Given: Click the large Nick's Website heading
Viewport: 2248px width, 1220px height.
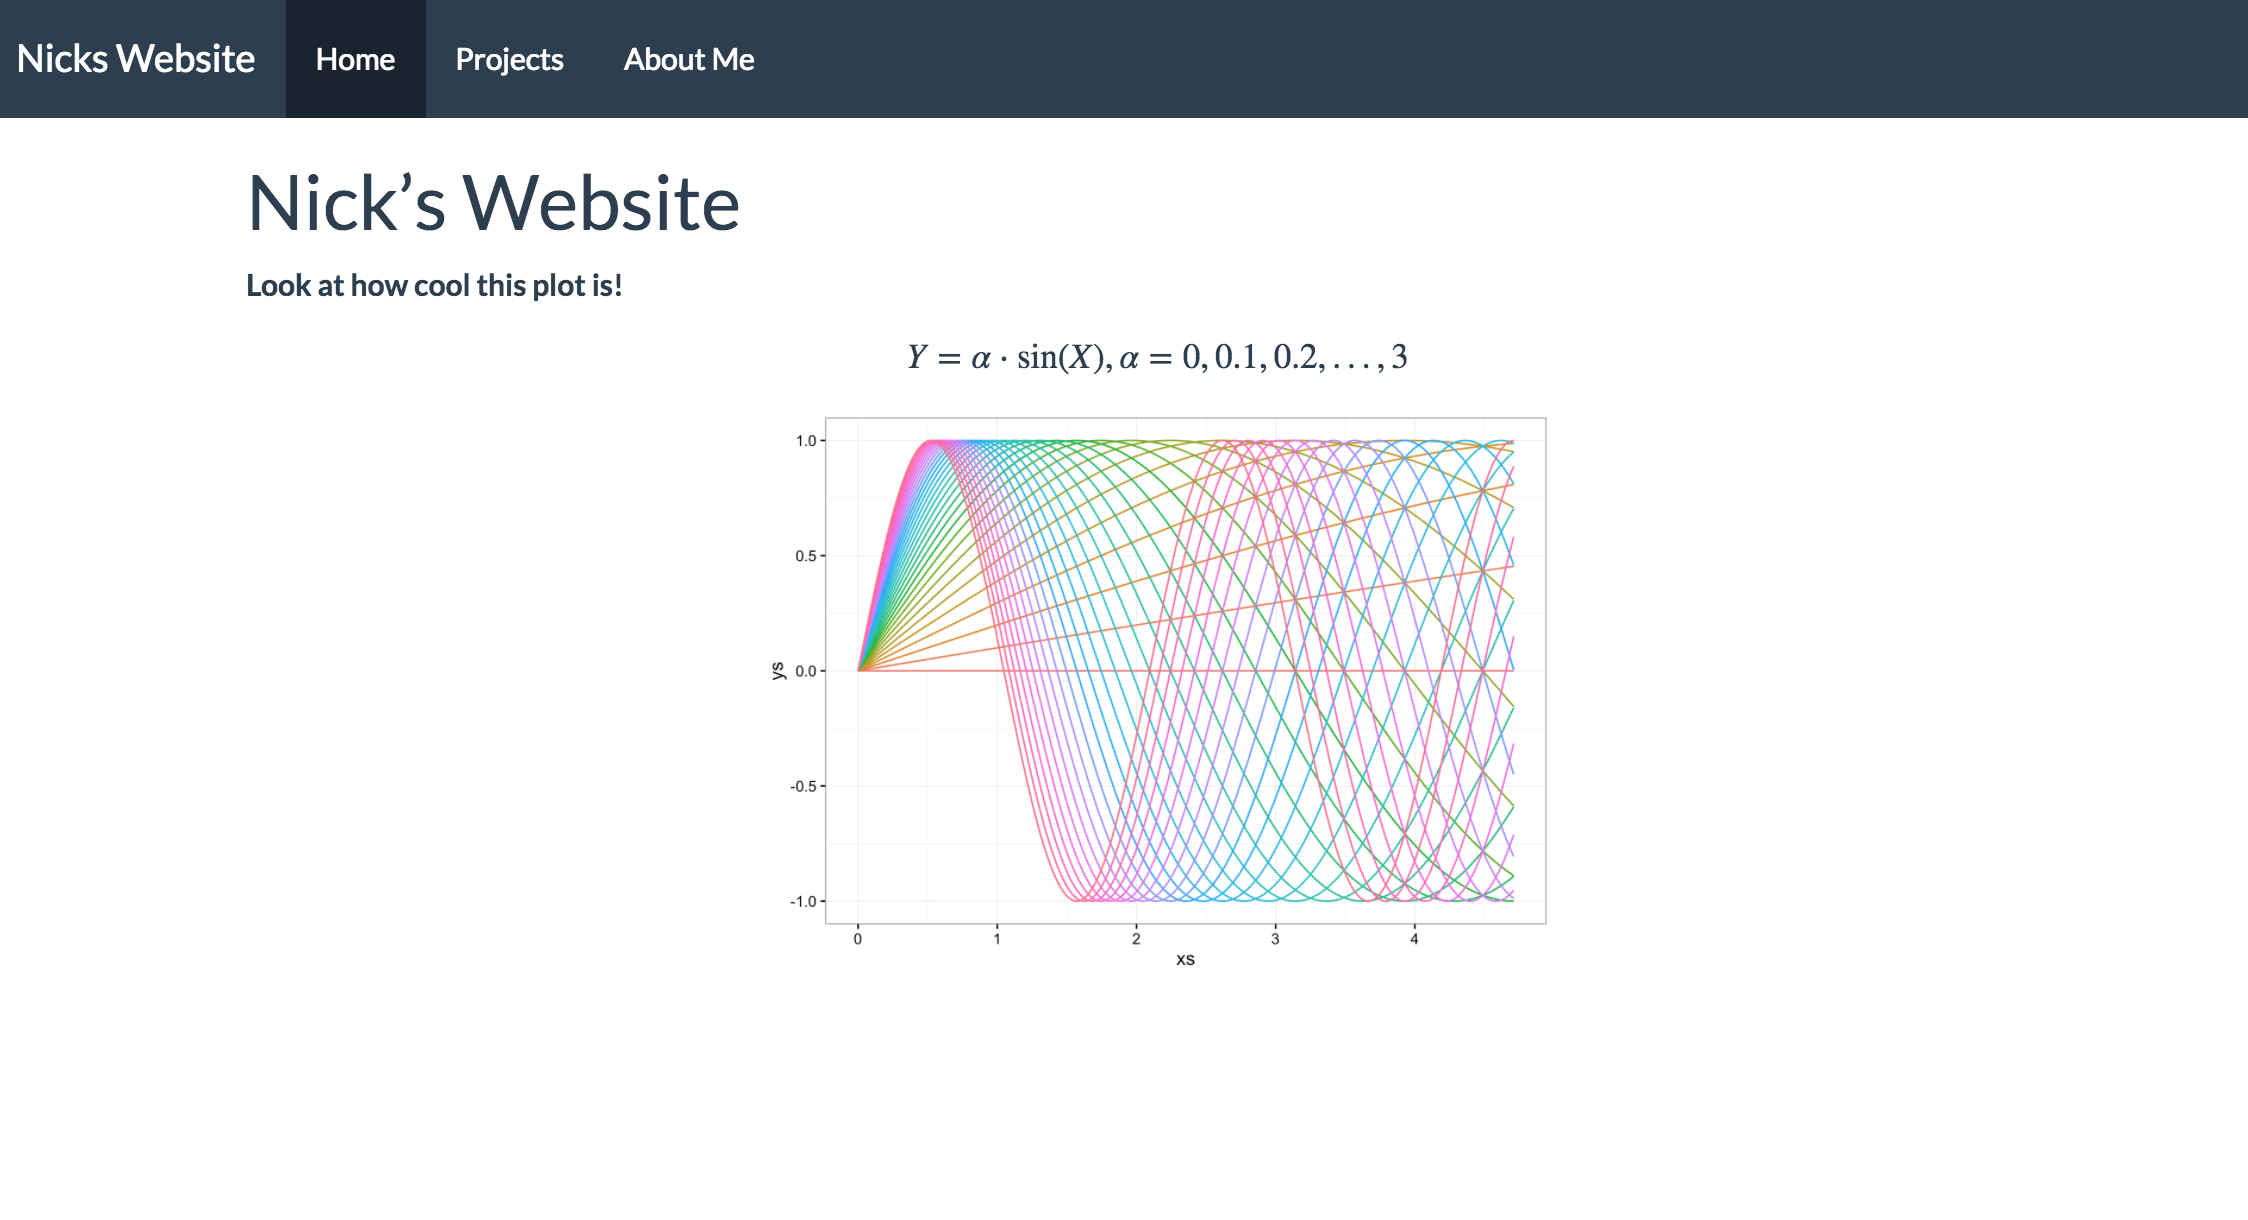Looking at the screenshot, I should click(x=493, y=203).
